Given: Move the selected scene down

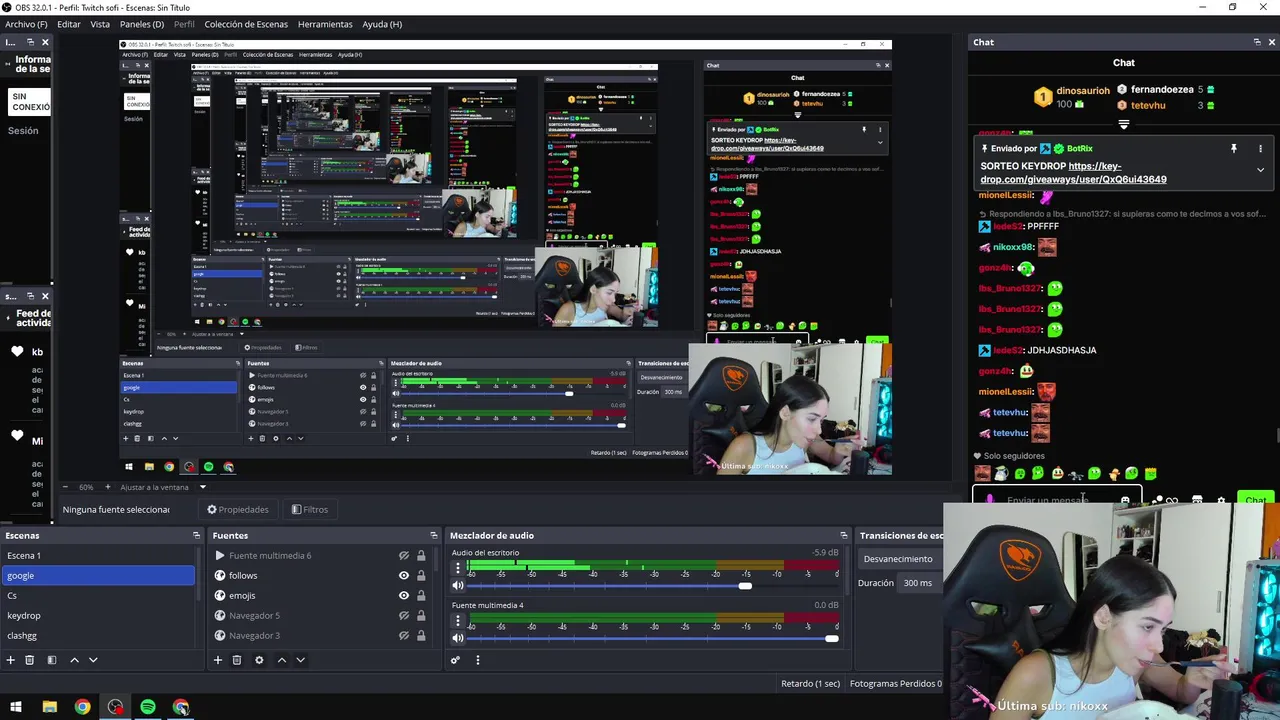Looking at the screenshot, I should point(93,660).
